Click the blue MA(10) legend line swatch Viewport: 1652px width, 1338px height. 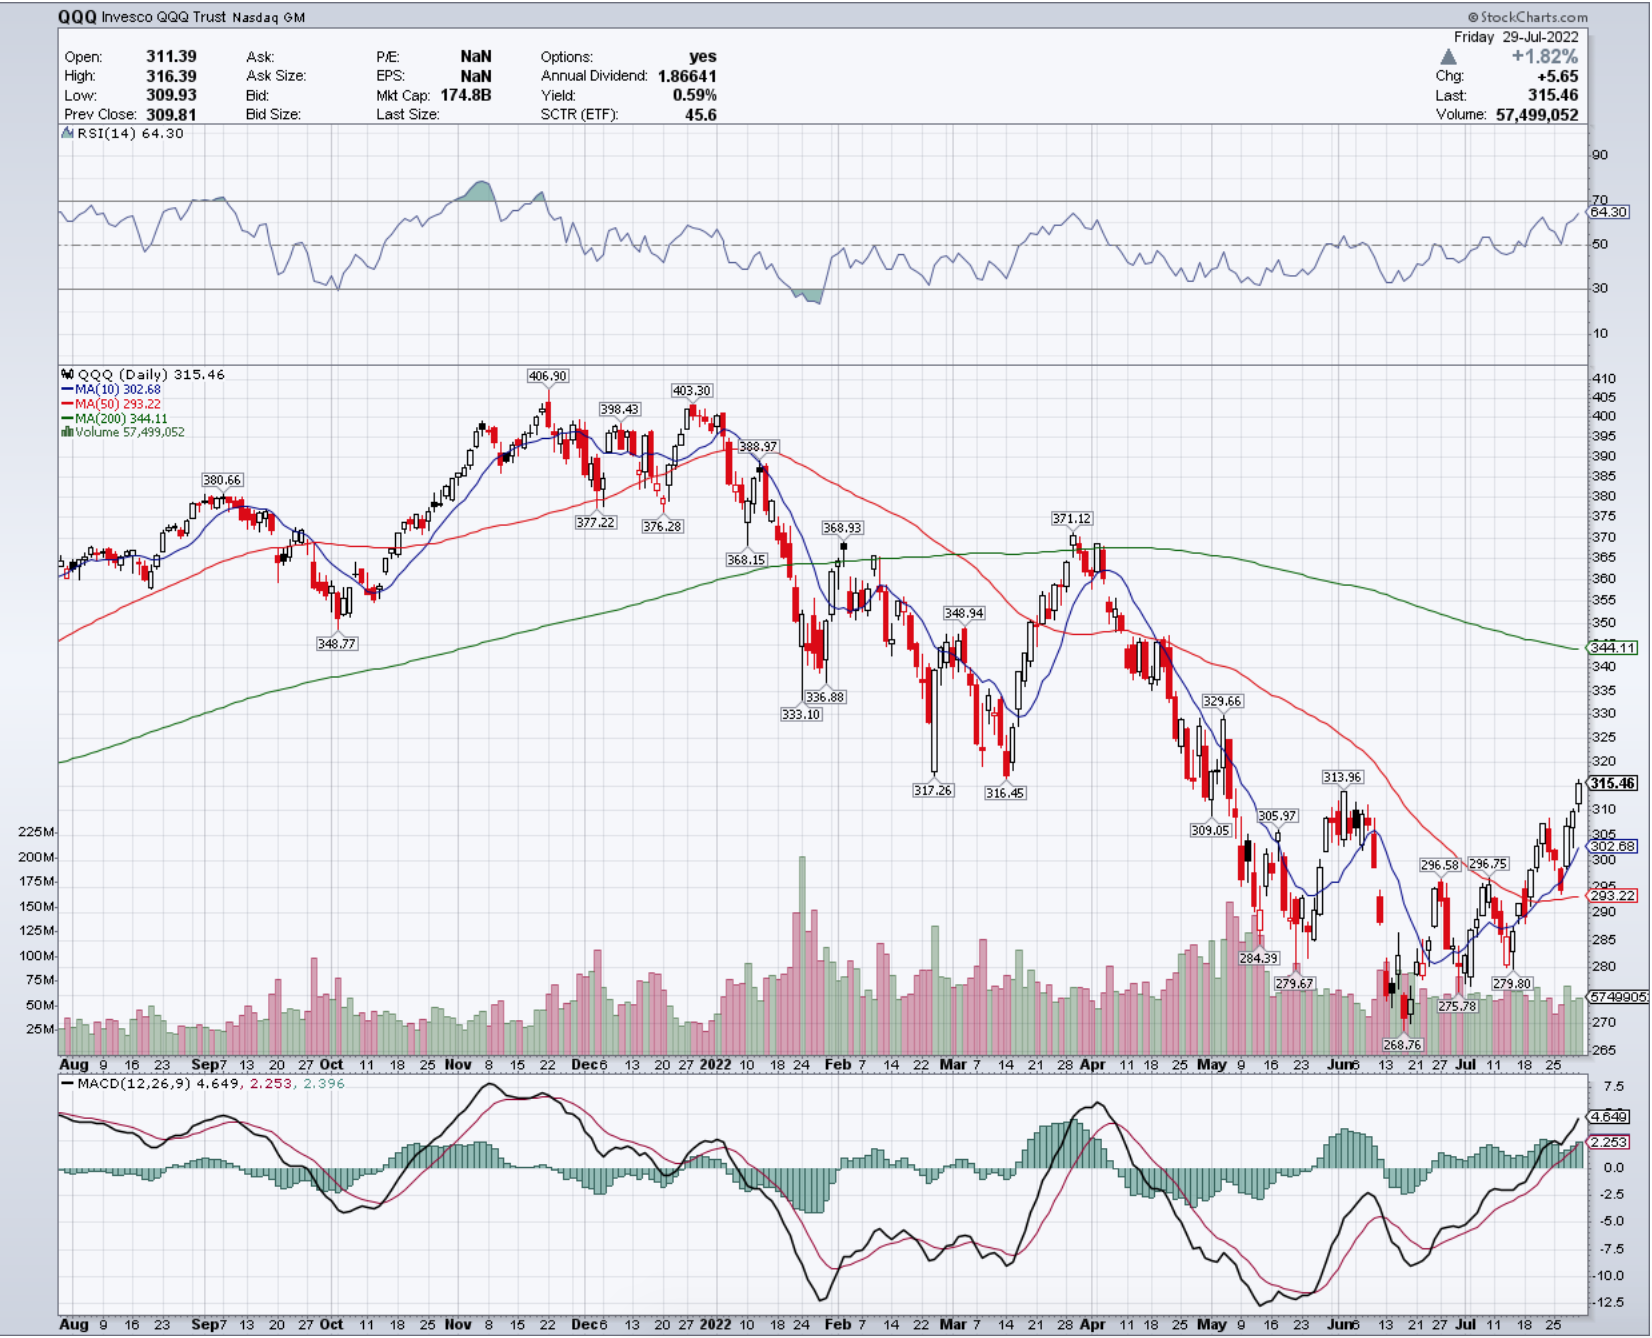67,390
